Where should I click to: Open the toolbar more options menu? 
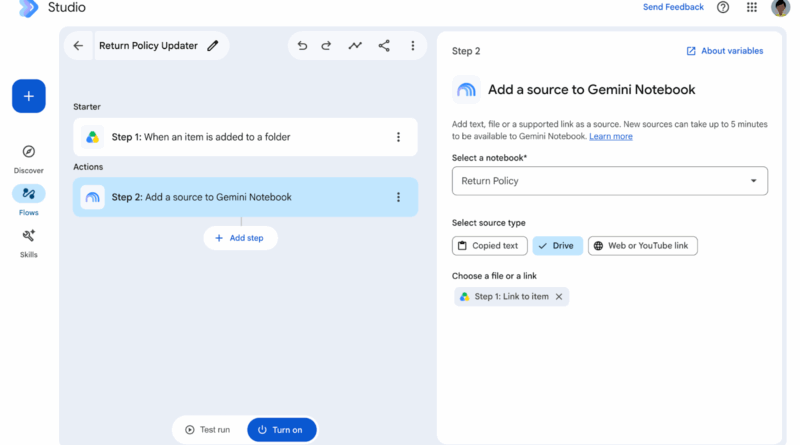413,45
